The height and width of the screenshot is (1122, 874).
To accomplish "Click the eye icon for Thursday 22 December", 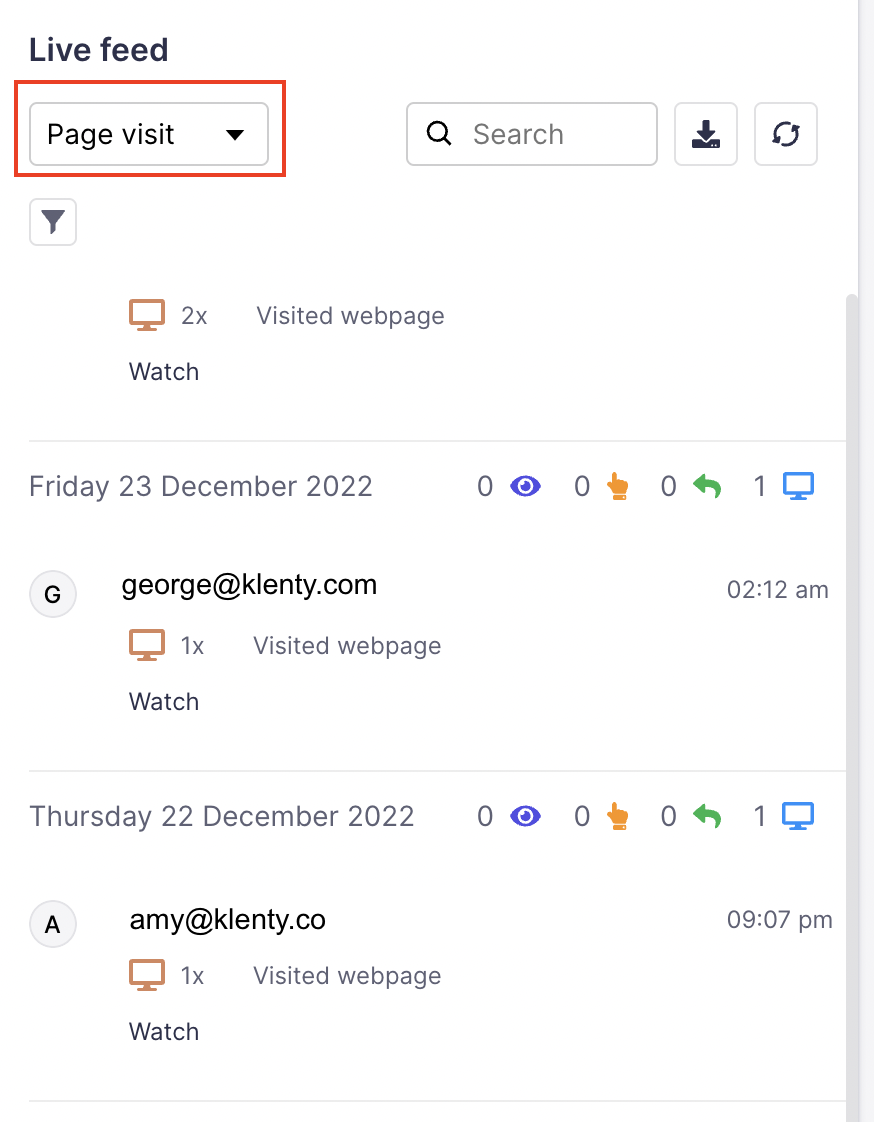I will coord(525,817).
